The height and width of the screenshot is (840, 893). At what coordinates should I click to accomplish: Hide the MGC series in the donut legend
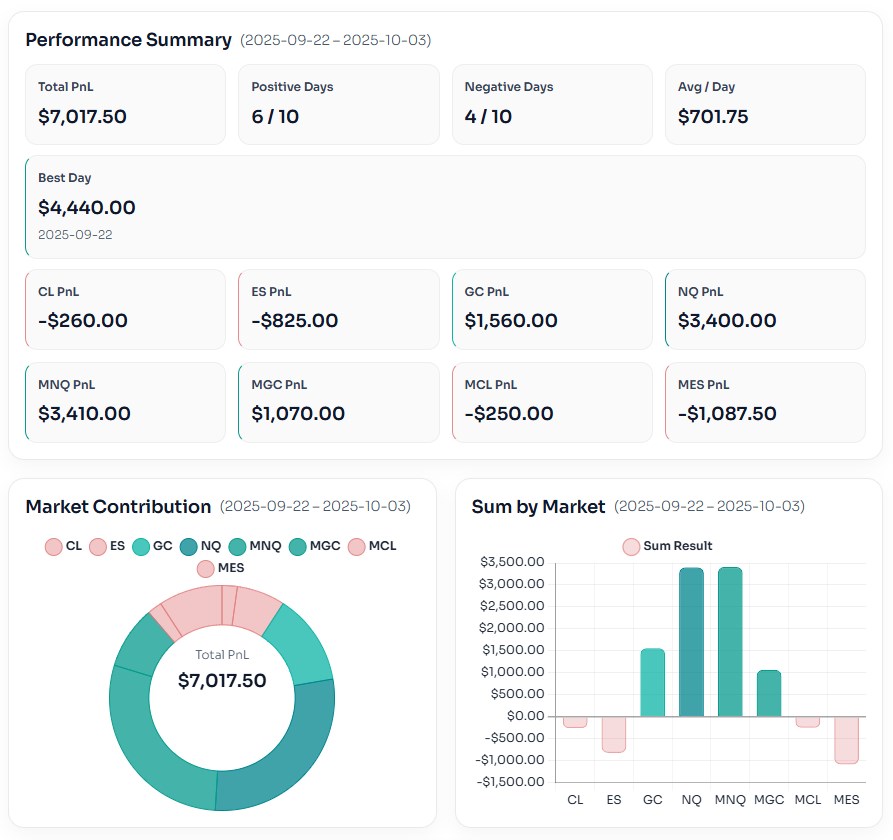click(314, 547)
